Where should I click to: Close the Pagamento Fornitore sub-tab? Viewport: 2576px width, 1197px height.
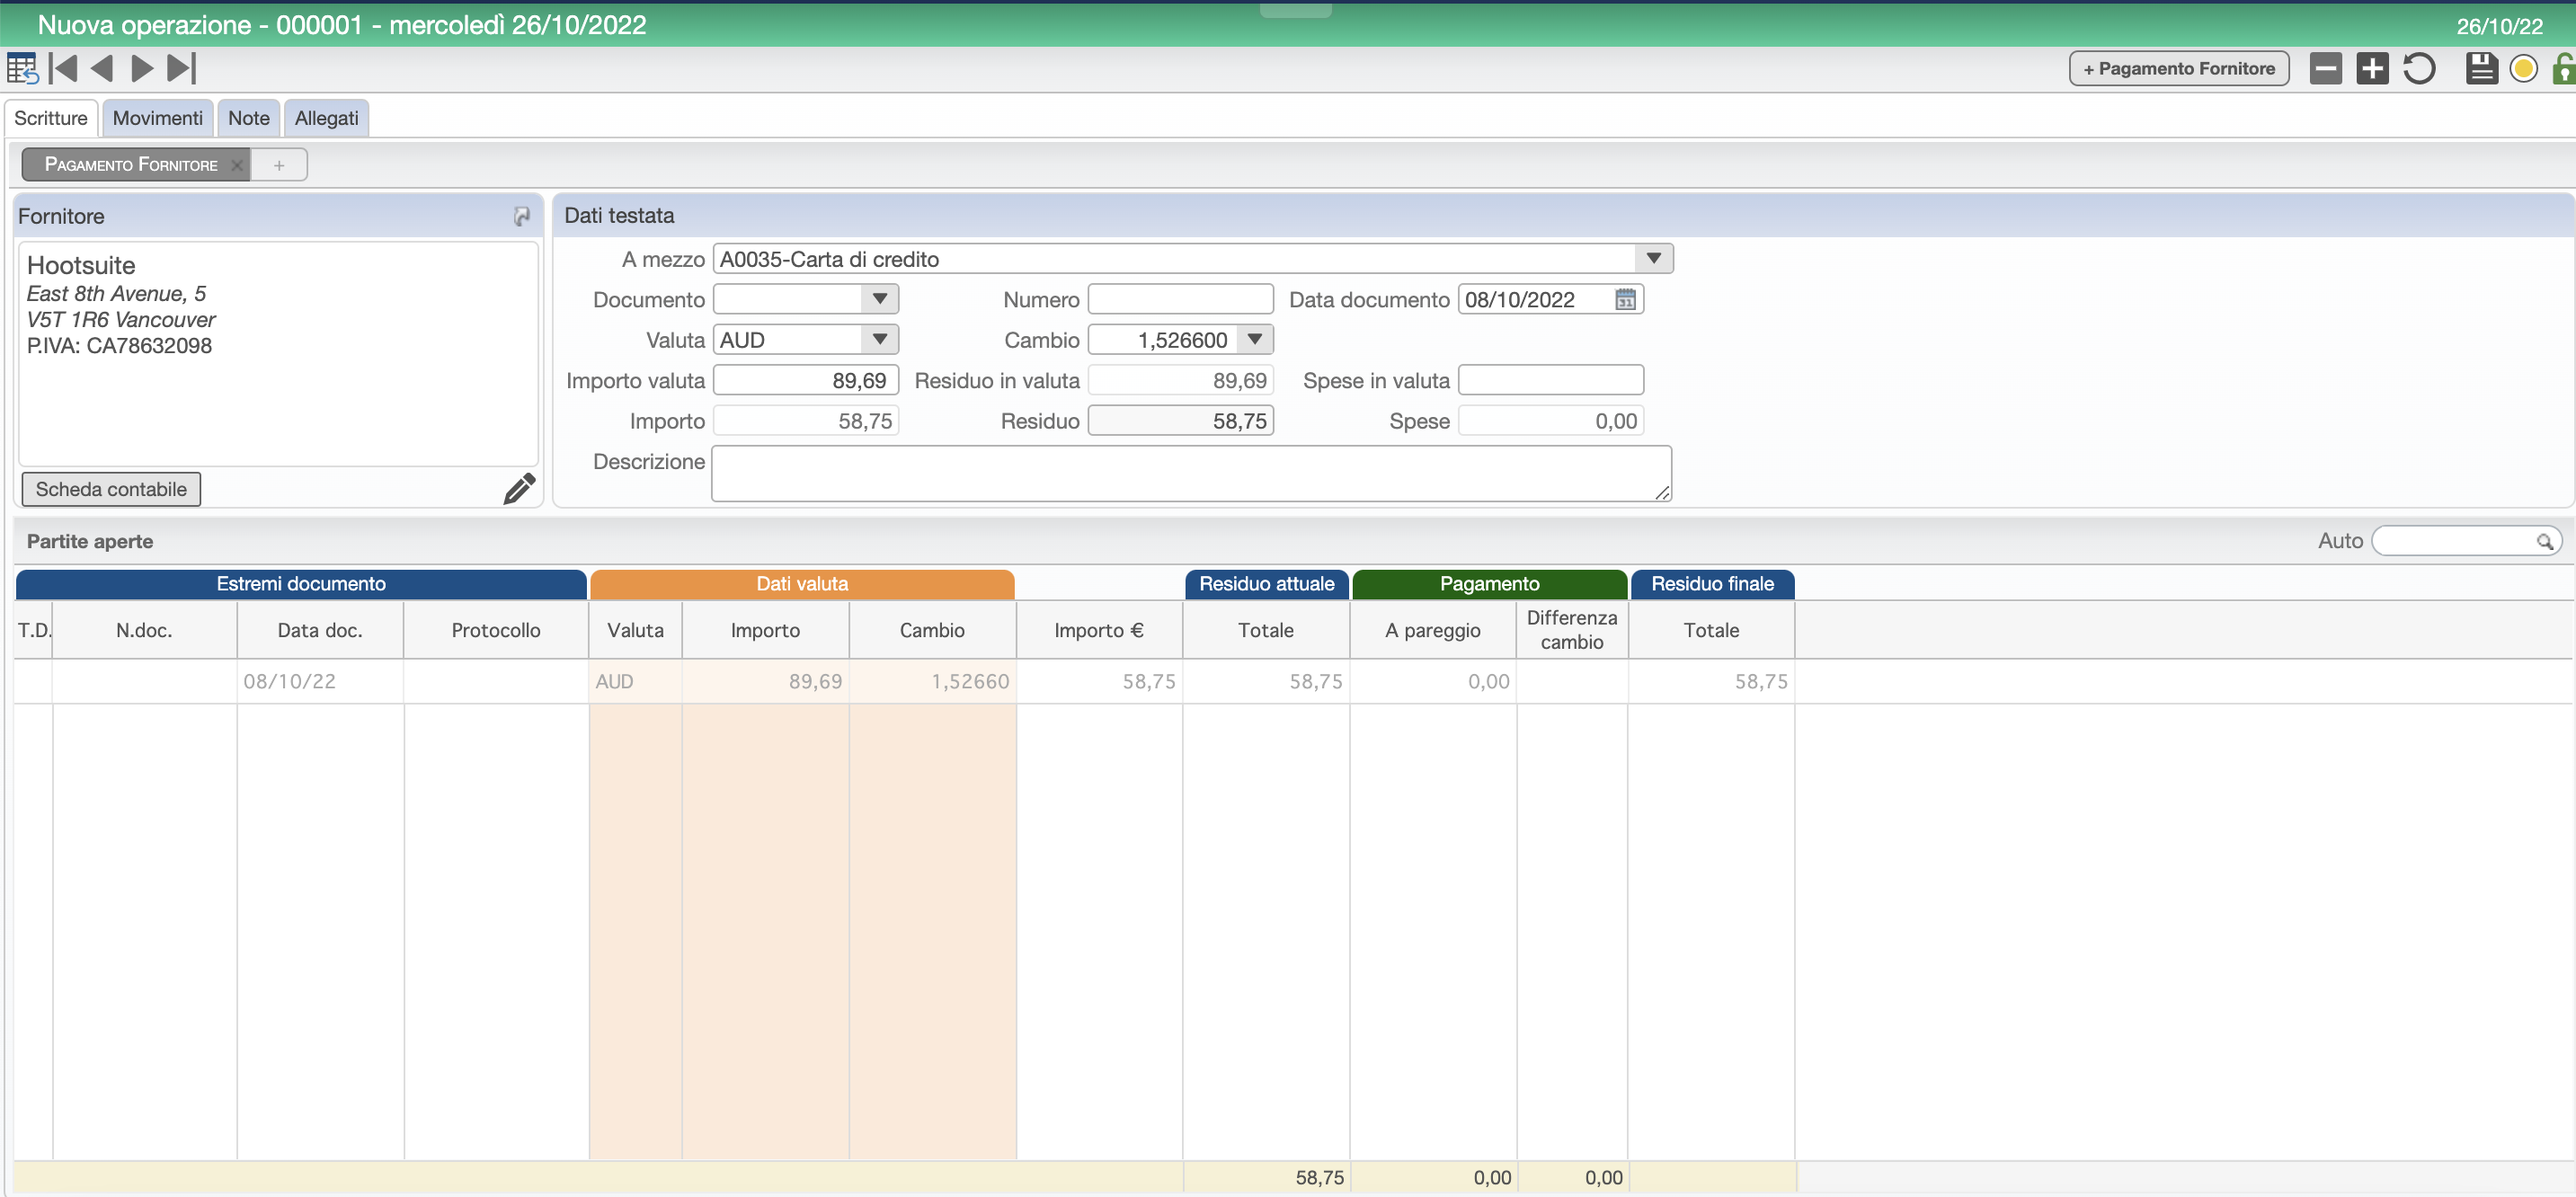click(237, 165)
